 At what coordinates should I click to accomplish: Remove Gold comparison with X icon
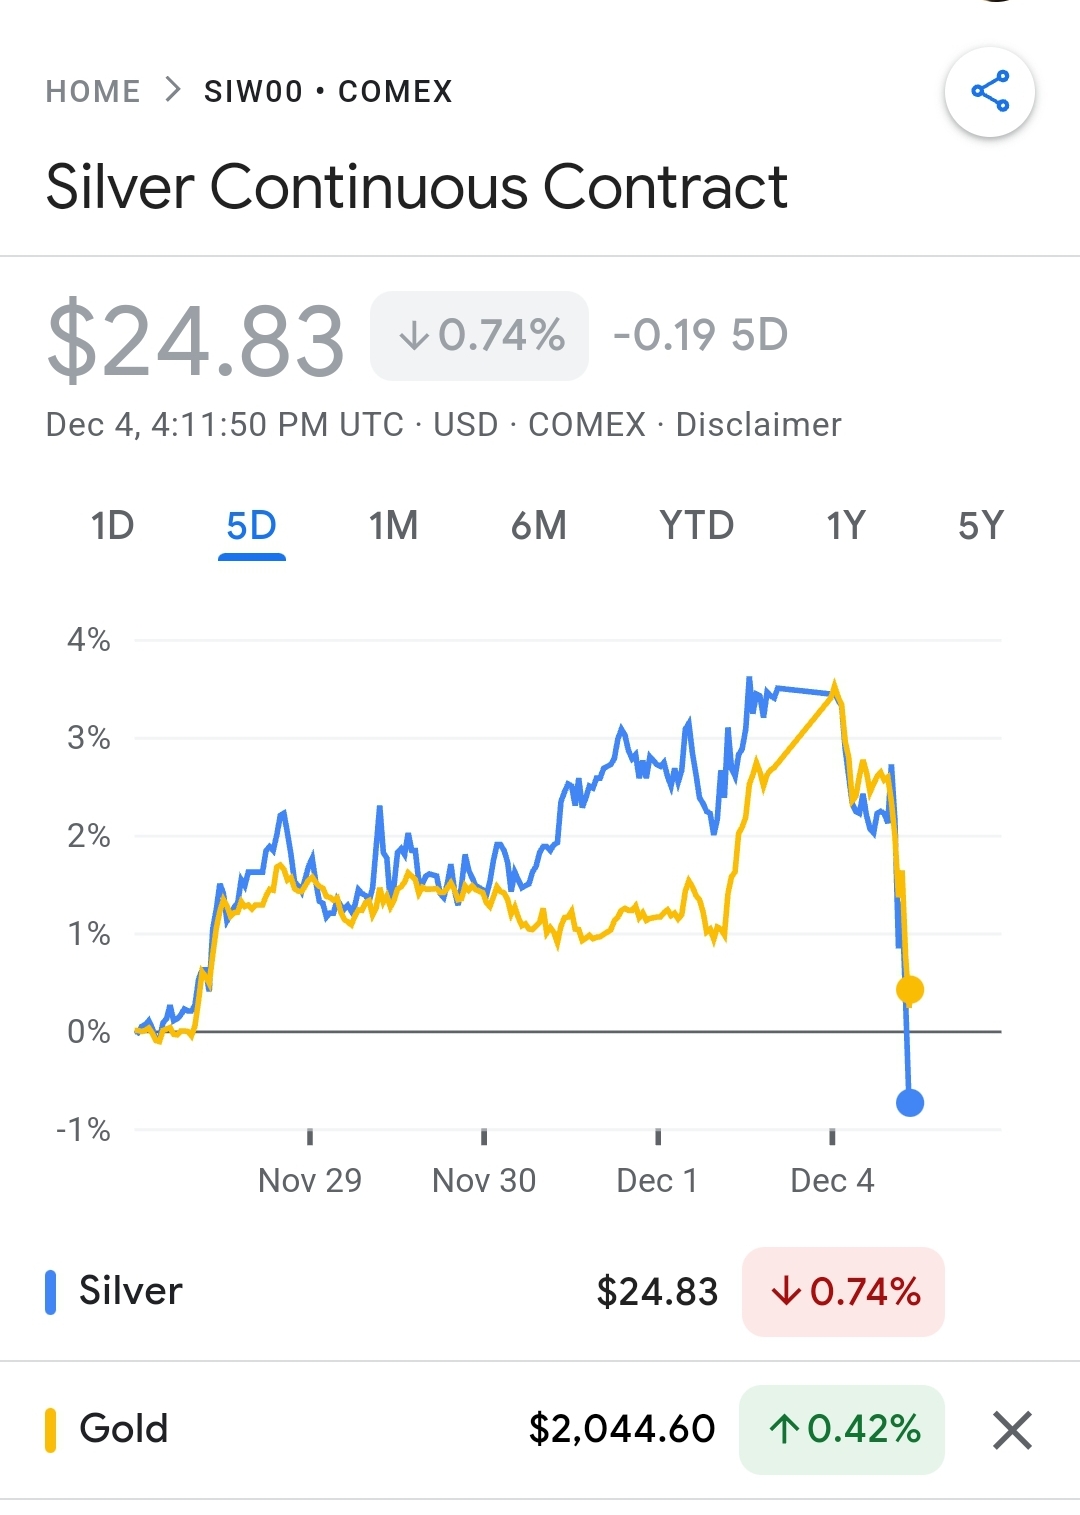pos(1012,1430)
